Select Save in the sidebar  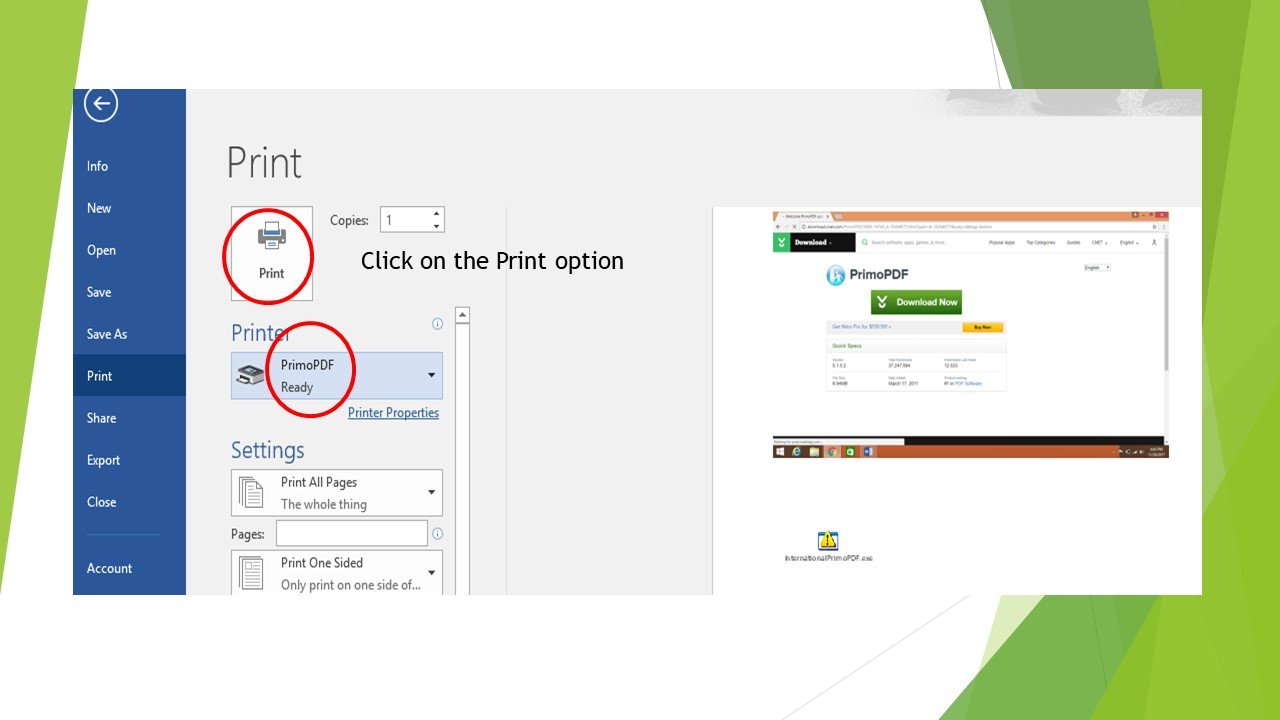click(99, 292)
